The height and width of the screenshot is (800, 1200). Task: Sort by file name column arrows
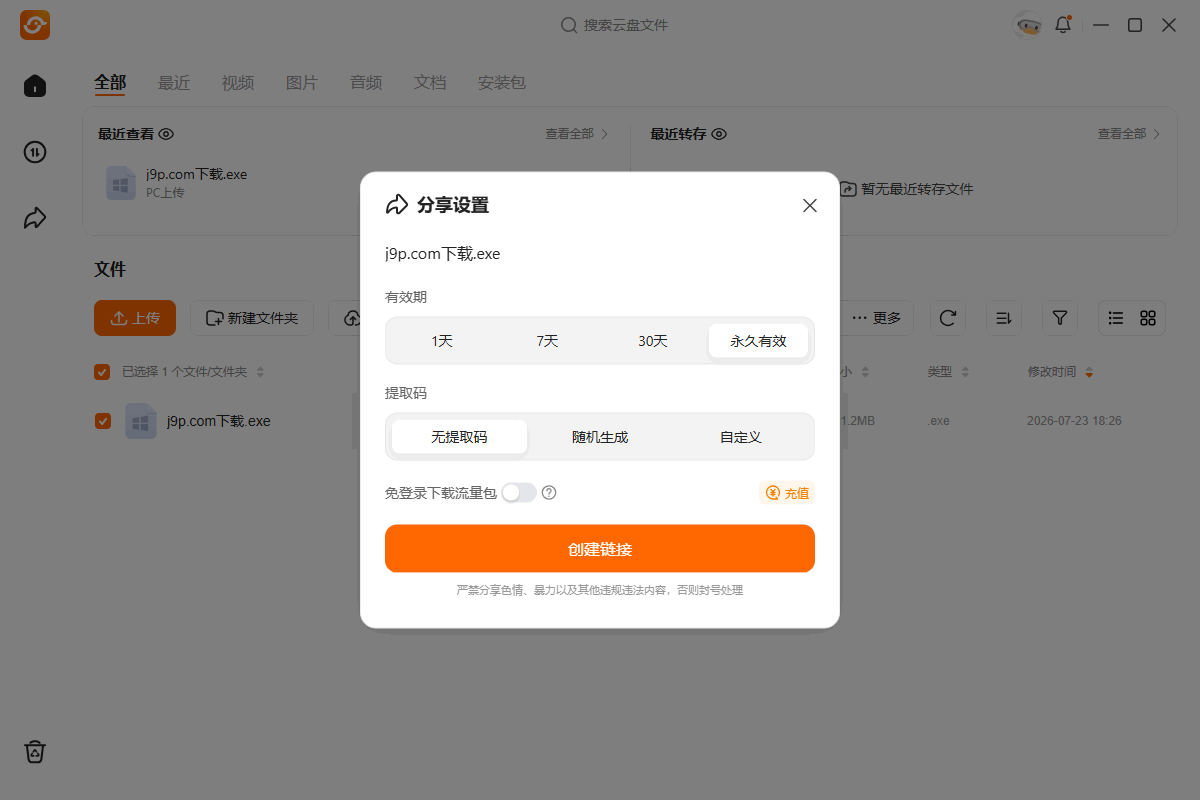pyautogui.click(x=260, y=372)
